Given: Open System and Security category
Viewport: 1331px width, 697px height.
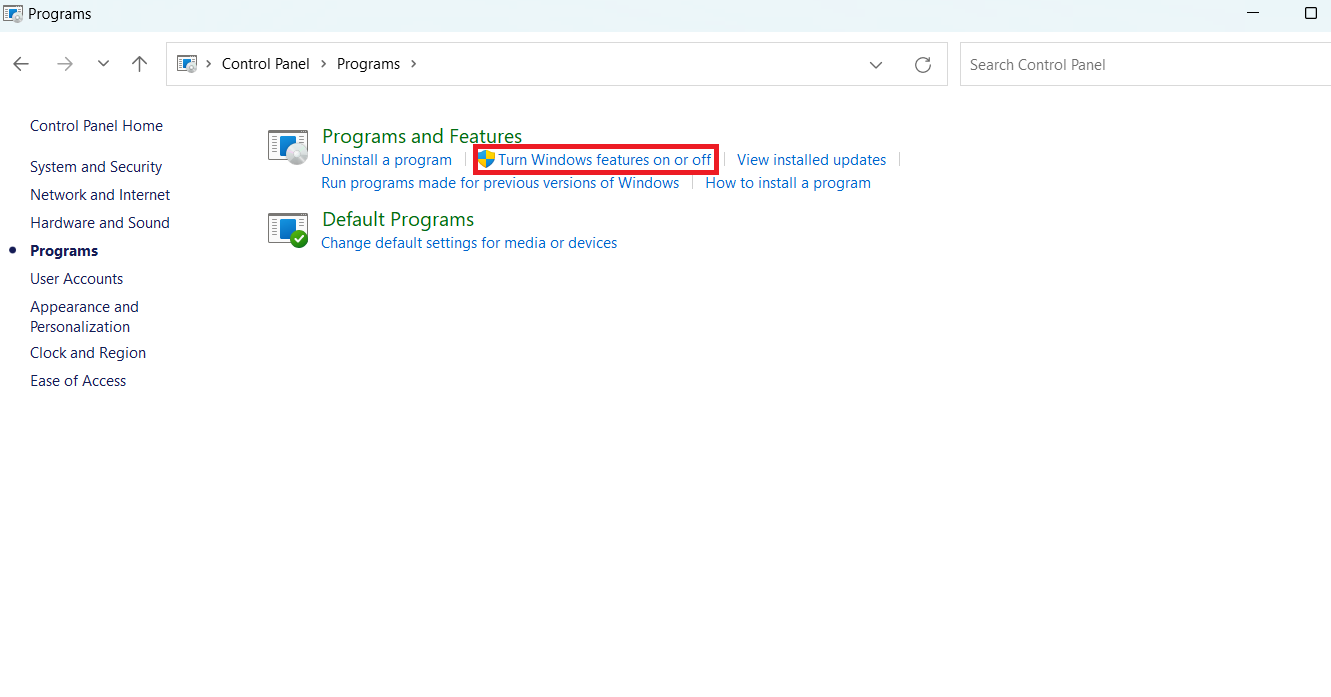Looking at the screenshot, I should coord(96,167).
